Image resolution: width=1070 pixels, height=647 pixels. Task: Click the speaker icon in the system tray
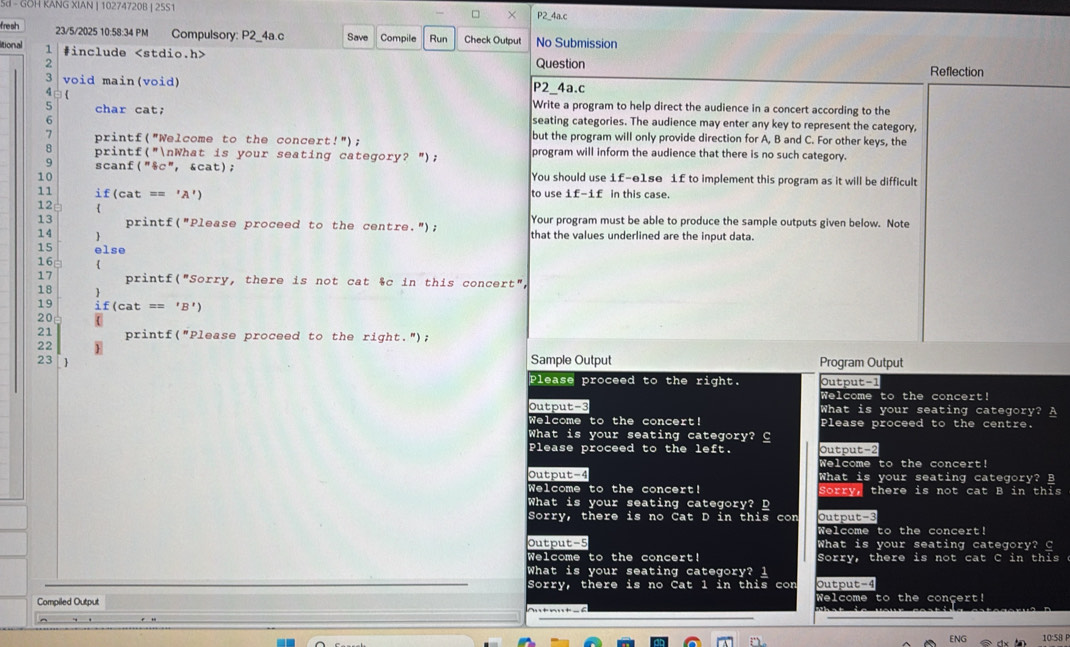(1003, 640)
